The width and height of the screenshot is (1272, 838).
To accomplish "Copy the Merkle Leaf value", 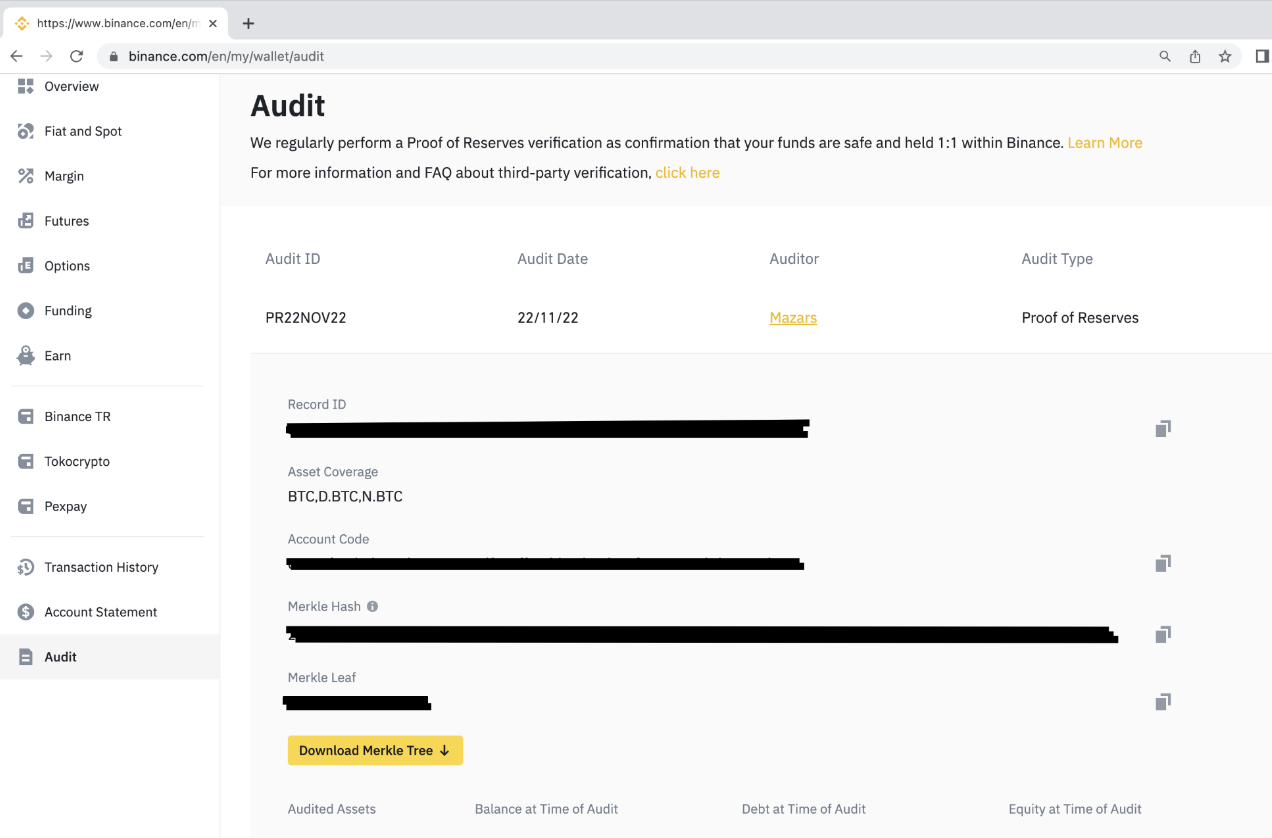I will click(x=1162, y=702).
